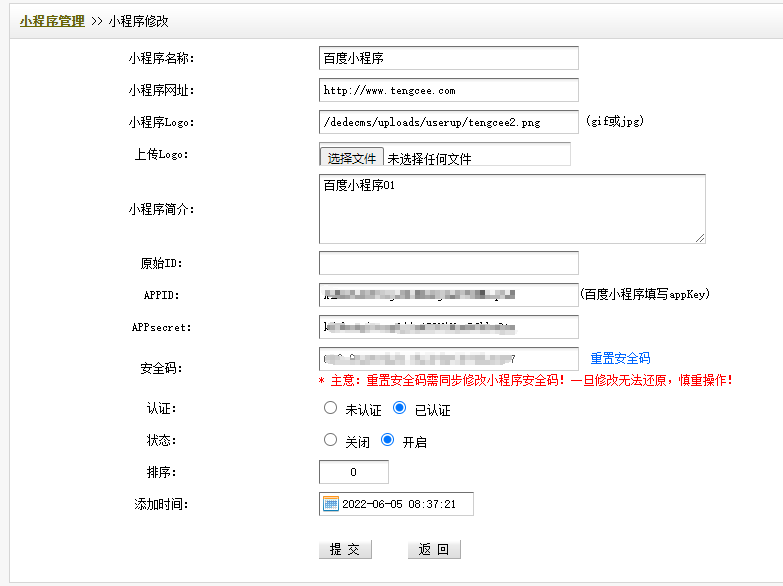Screen dimensions: 783x586
Task: Click the APPsecret input field
Action: tap(448, 327)
